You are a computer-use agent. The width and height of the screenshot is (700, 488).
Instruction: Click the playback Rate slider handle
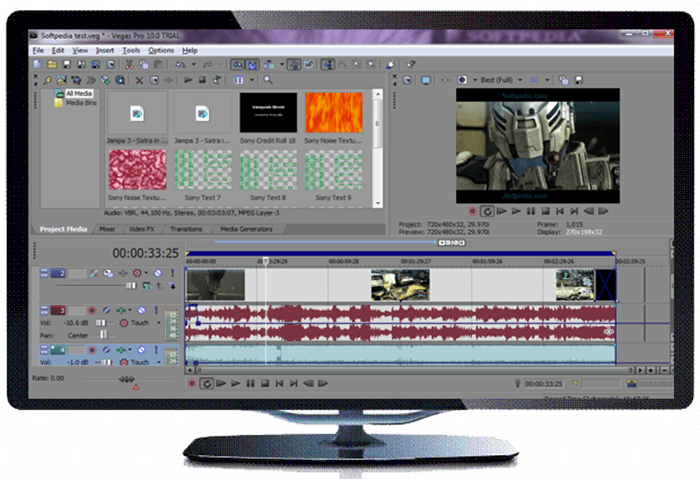tap(126, 380)
